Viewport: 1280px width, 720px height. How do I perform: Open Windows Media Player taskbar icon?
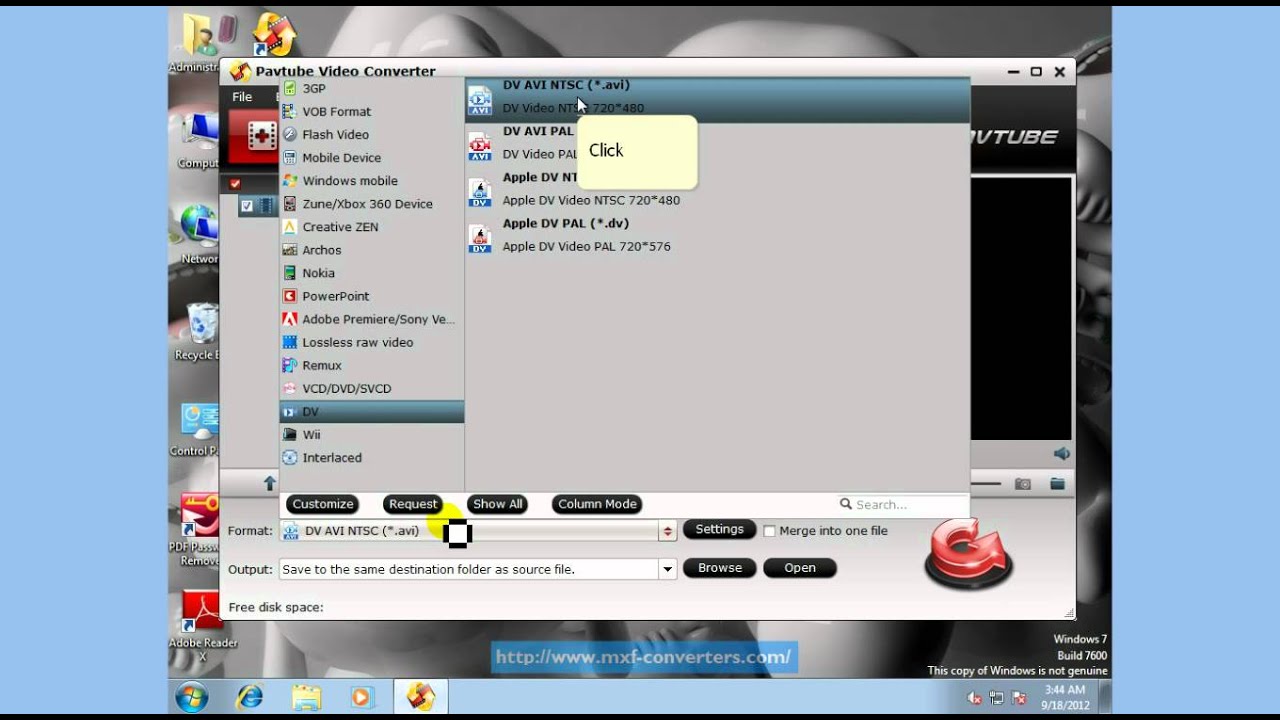362,697
